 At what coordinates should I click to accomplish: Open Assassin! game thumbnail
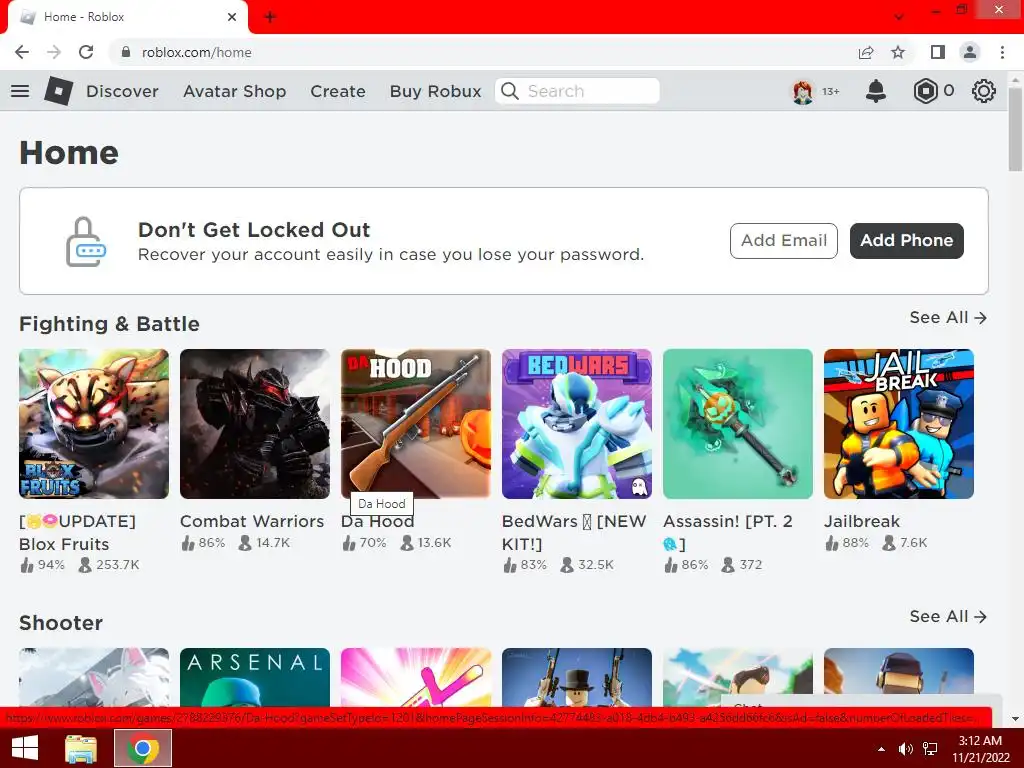click(x=738, y=424)
